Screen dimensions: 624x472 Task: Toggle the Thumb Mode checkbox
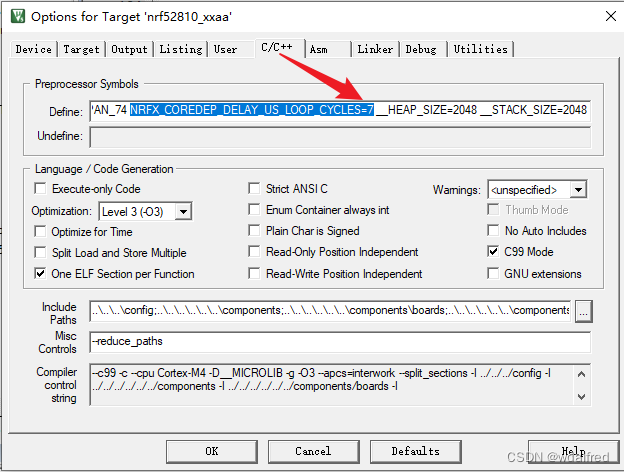tap(493, 209)
